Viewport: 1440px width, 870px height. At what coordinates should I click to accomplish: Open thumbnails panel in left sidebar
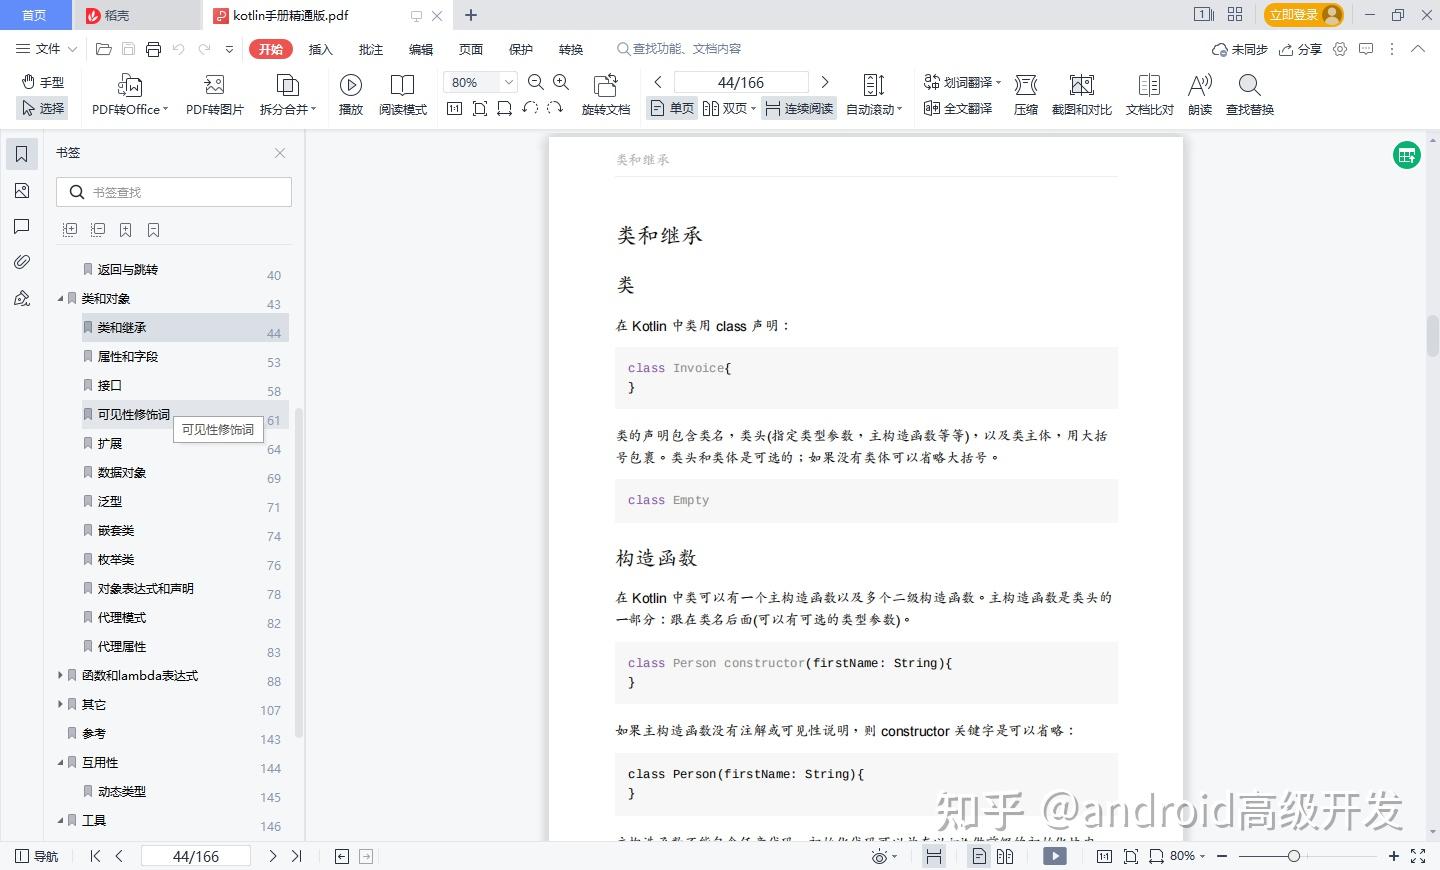[22, 190]
